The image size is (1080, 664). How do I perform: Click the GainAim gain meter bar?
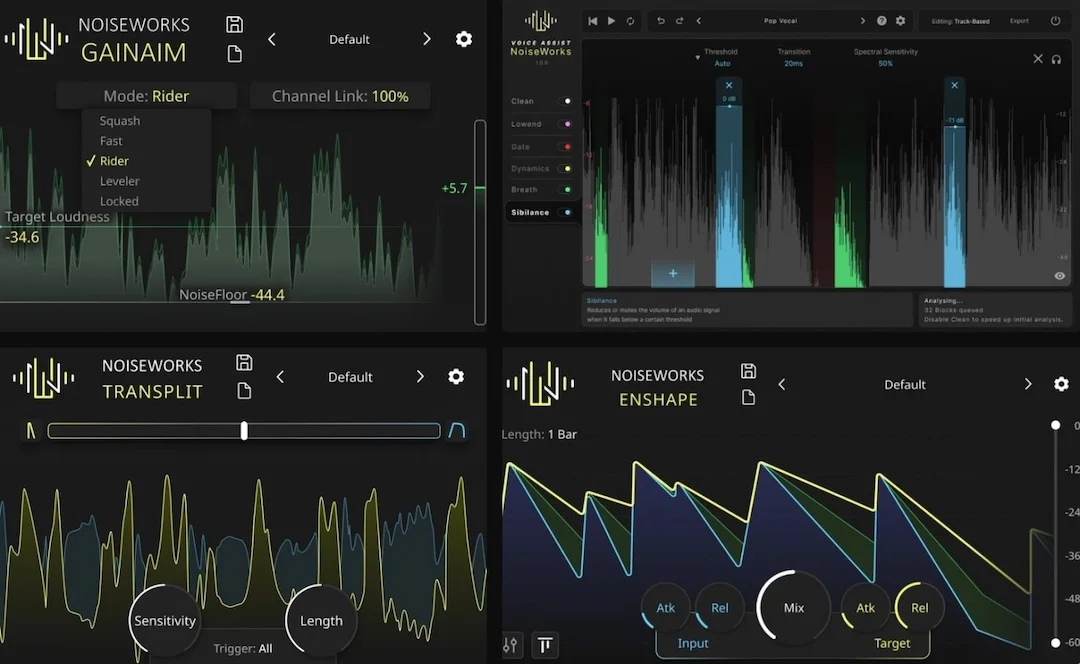point(480,222)
